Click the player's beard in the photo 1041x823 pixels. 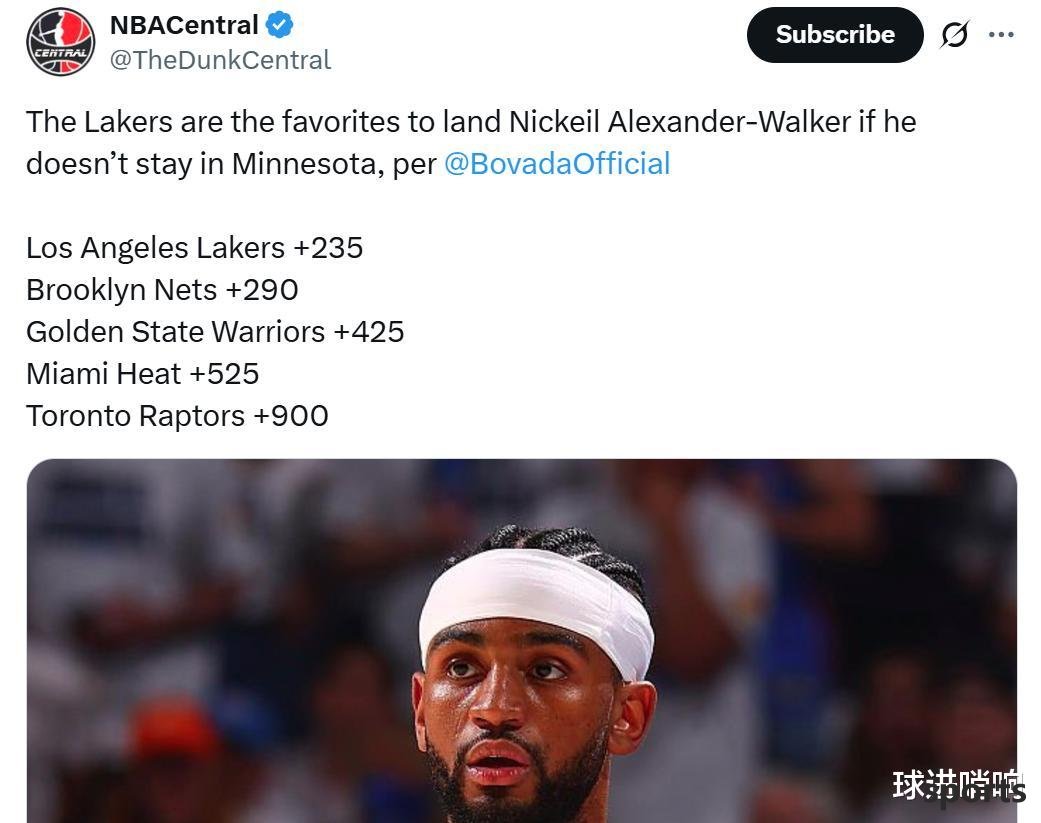click(518, 783)
